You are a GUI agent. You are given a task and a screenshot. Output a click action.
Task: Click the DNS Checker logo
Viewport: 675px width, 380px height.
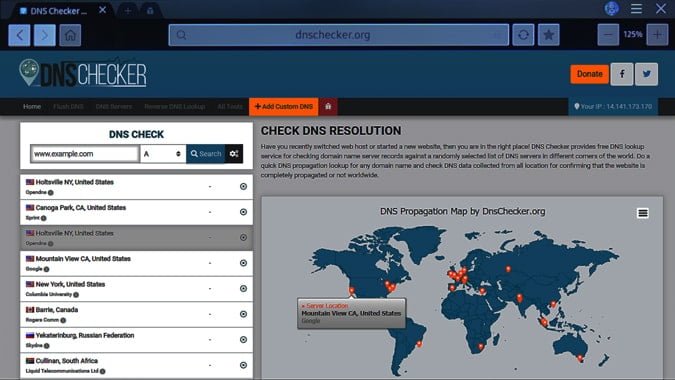pyautogui.click(x=83, y=73)
